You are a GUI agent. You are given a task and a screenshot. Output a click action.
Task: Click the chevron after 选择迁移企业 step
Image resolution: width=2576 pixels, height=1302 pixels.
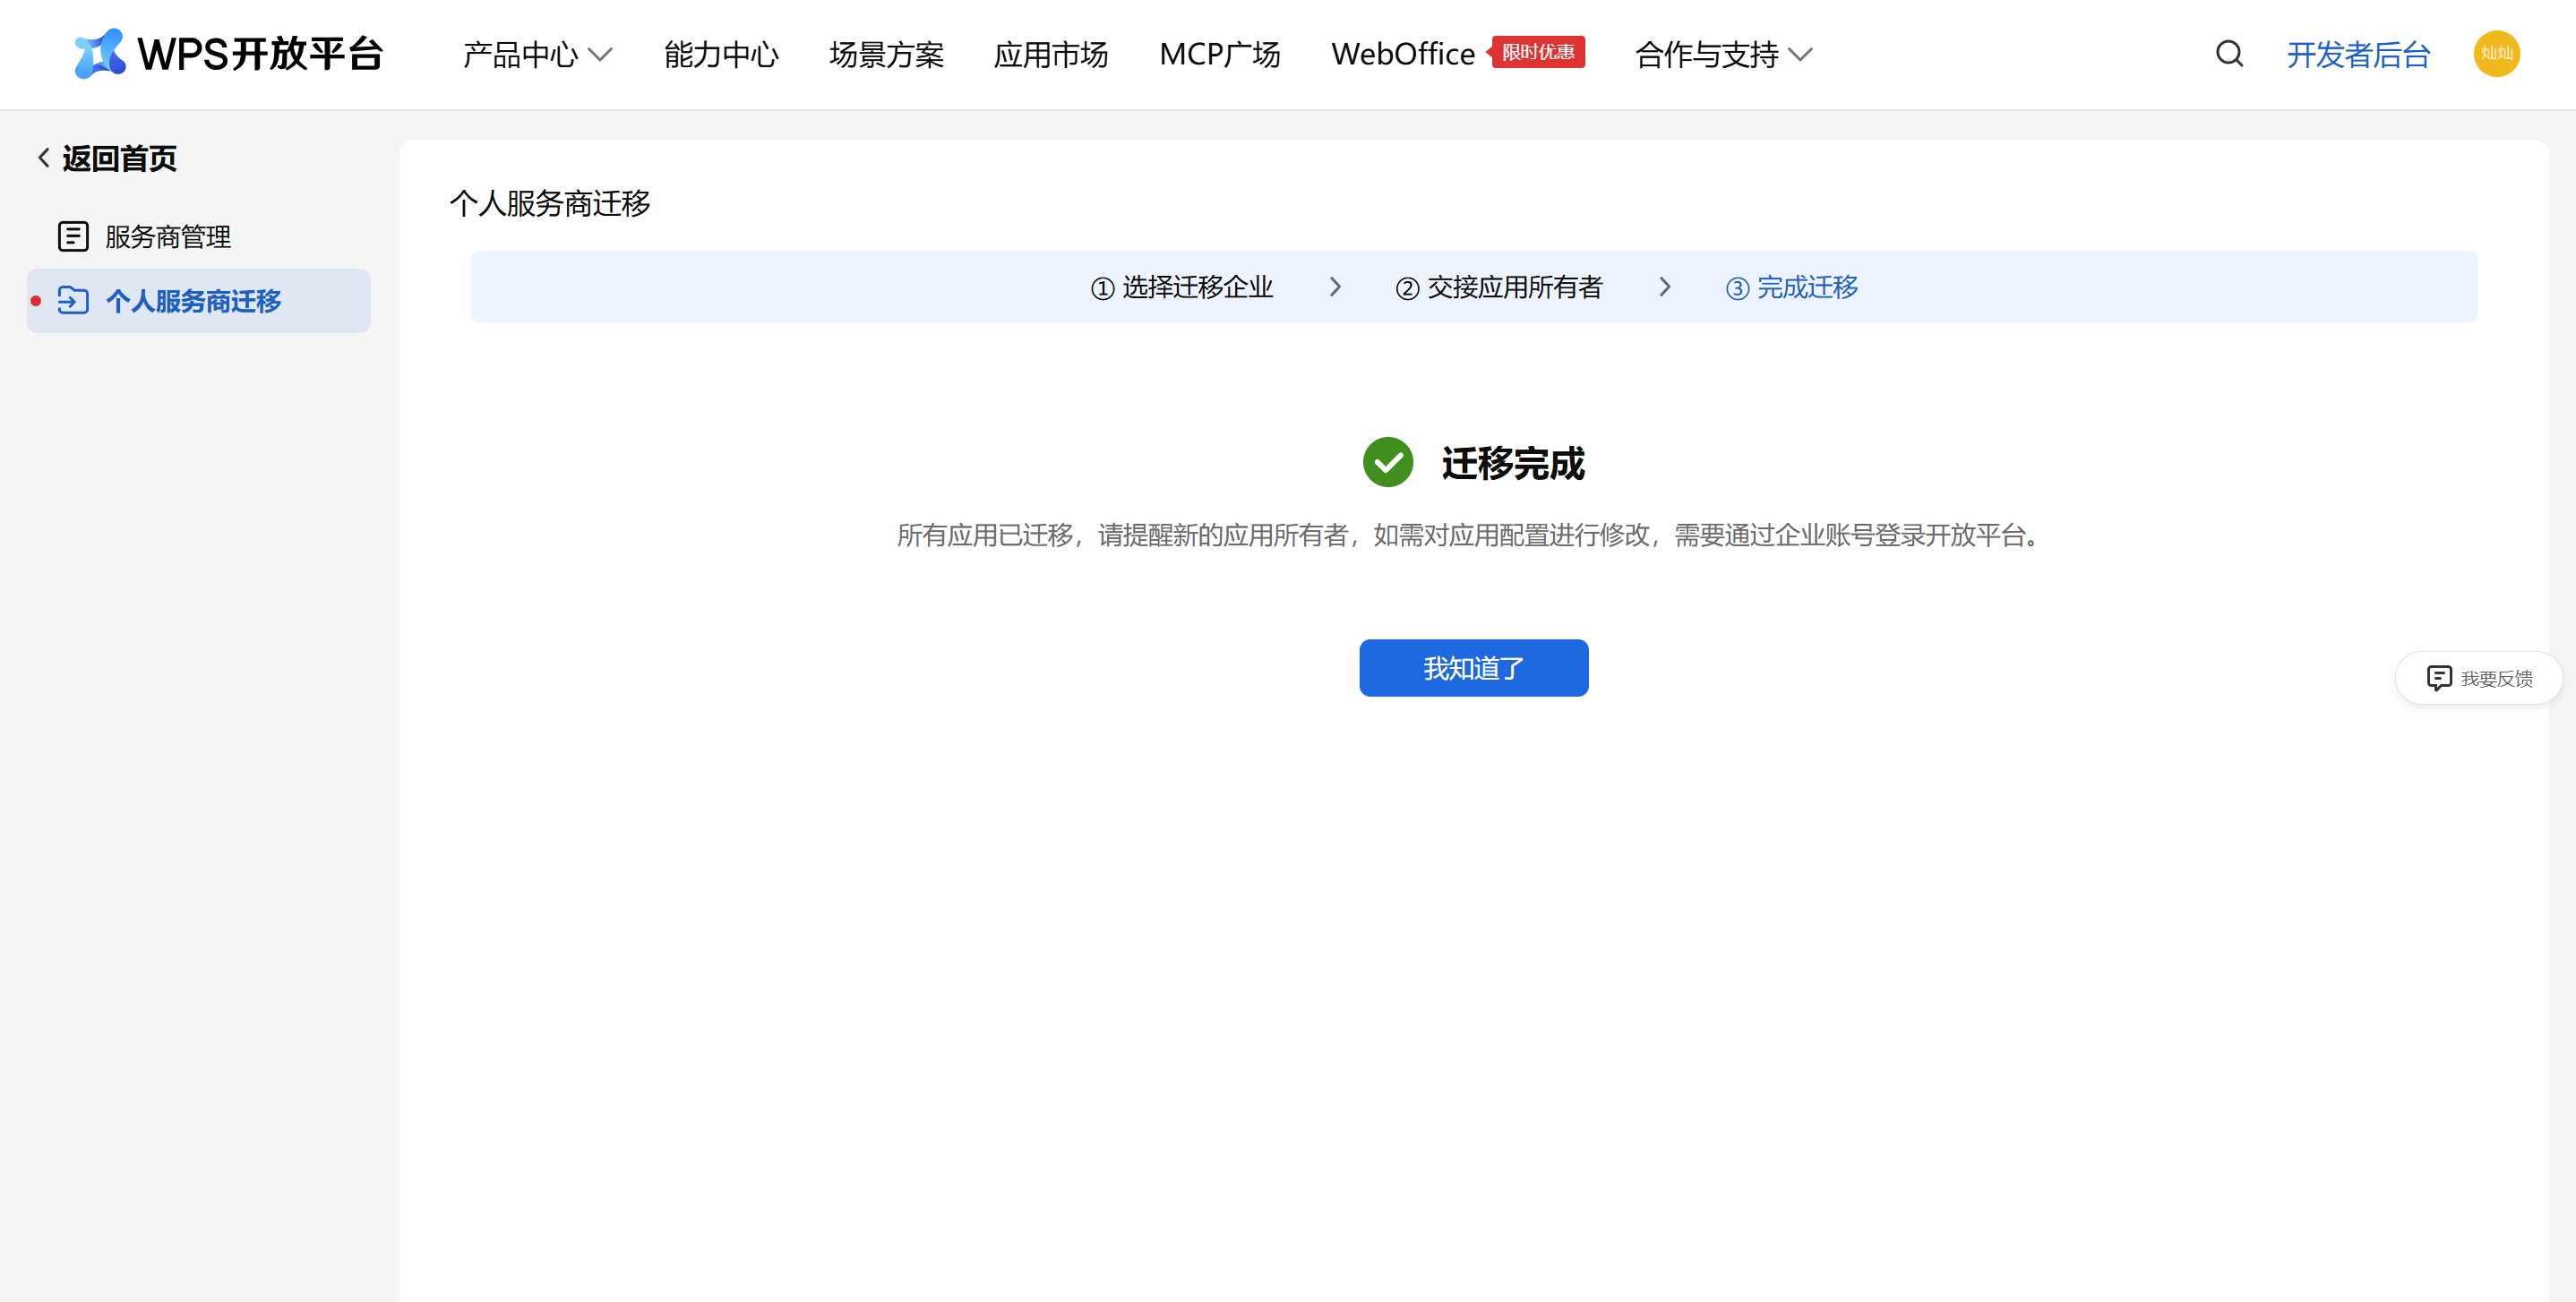click(1335, 287)
